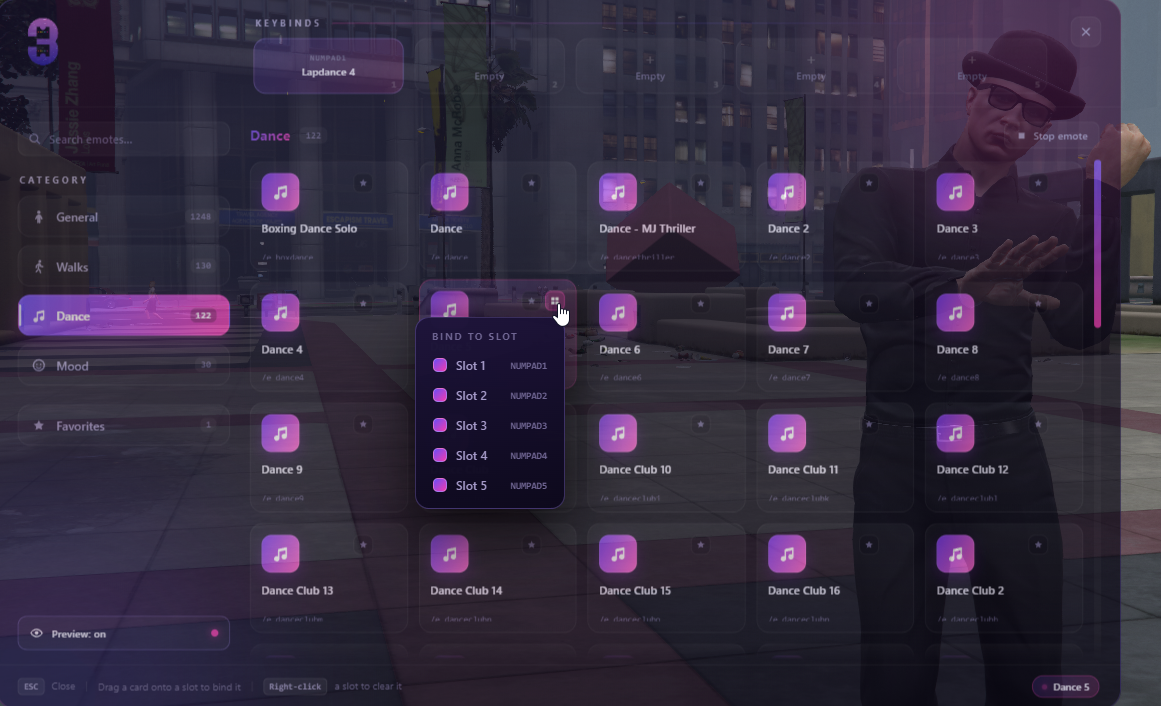The width and height of the screenshot is (1161, 706).
Task: Click the Dance Club 15 music icon
Action: pos(618,553)
